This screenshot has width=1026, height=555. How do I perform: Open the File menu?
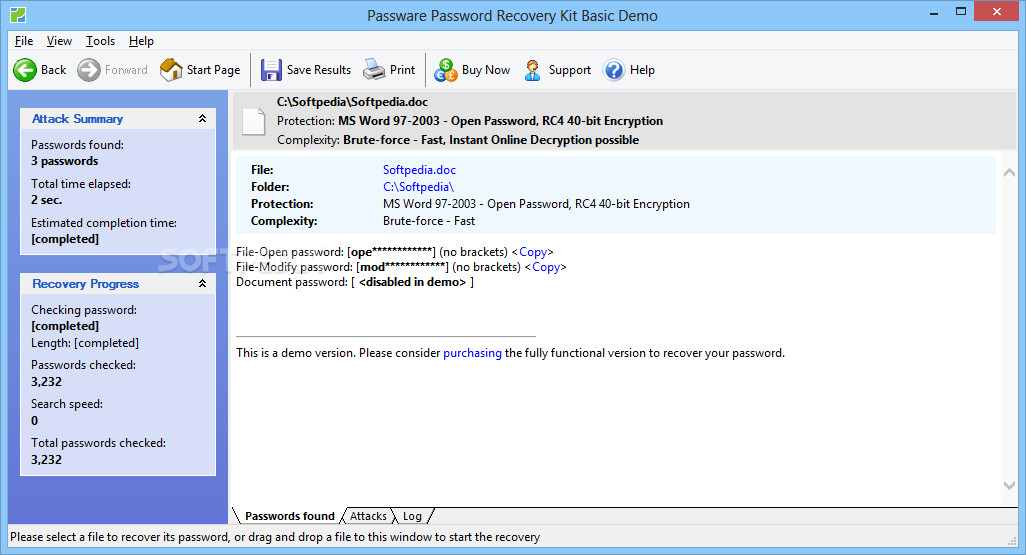point(24,41)
